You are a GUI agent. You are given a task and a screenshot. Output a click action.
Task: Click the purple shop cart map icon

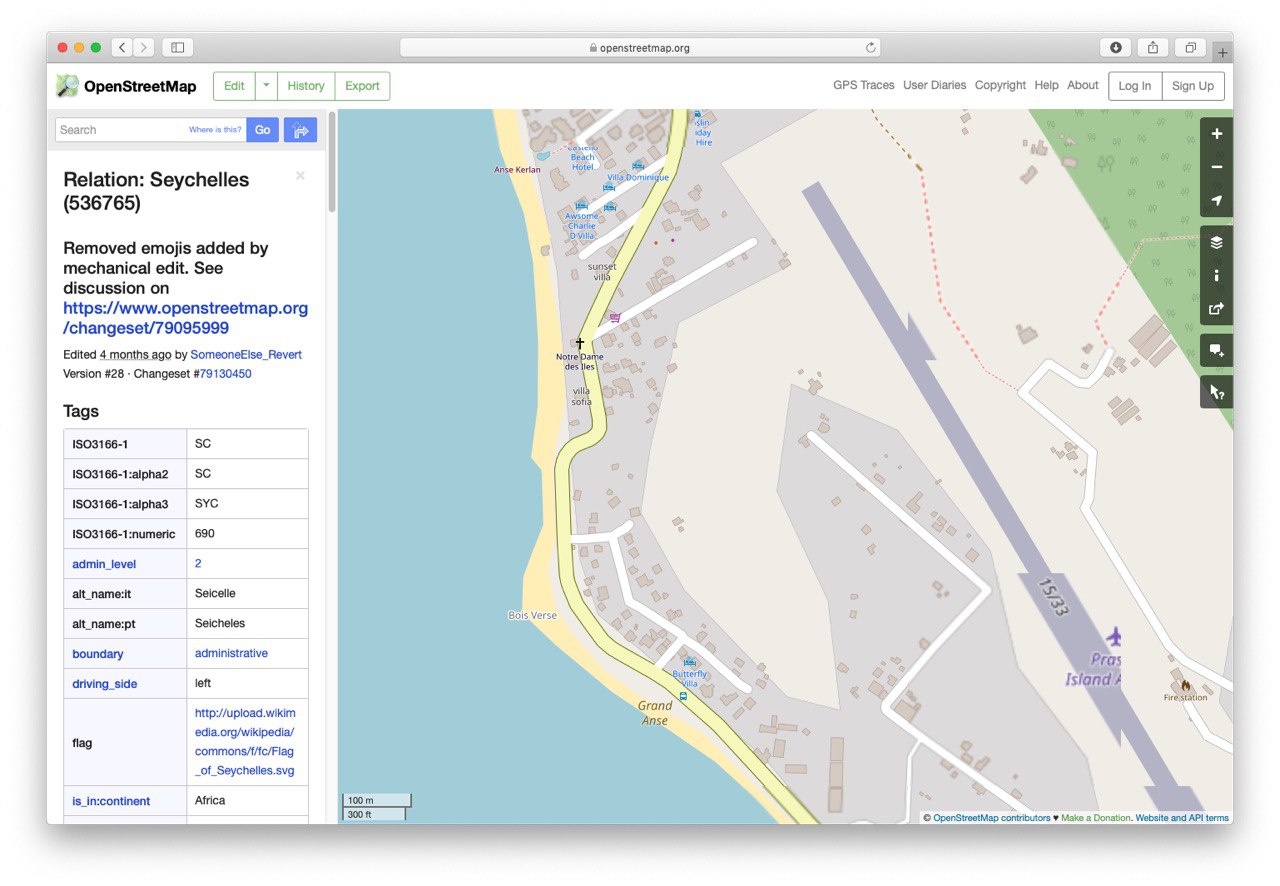coord(615,317)
